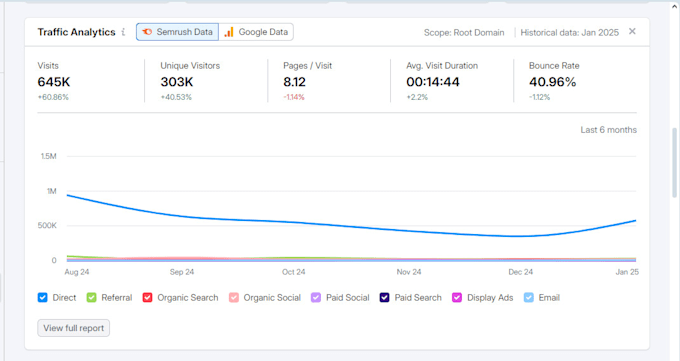Uncheck the Direct traffic checkbox

coord(42,298)
